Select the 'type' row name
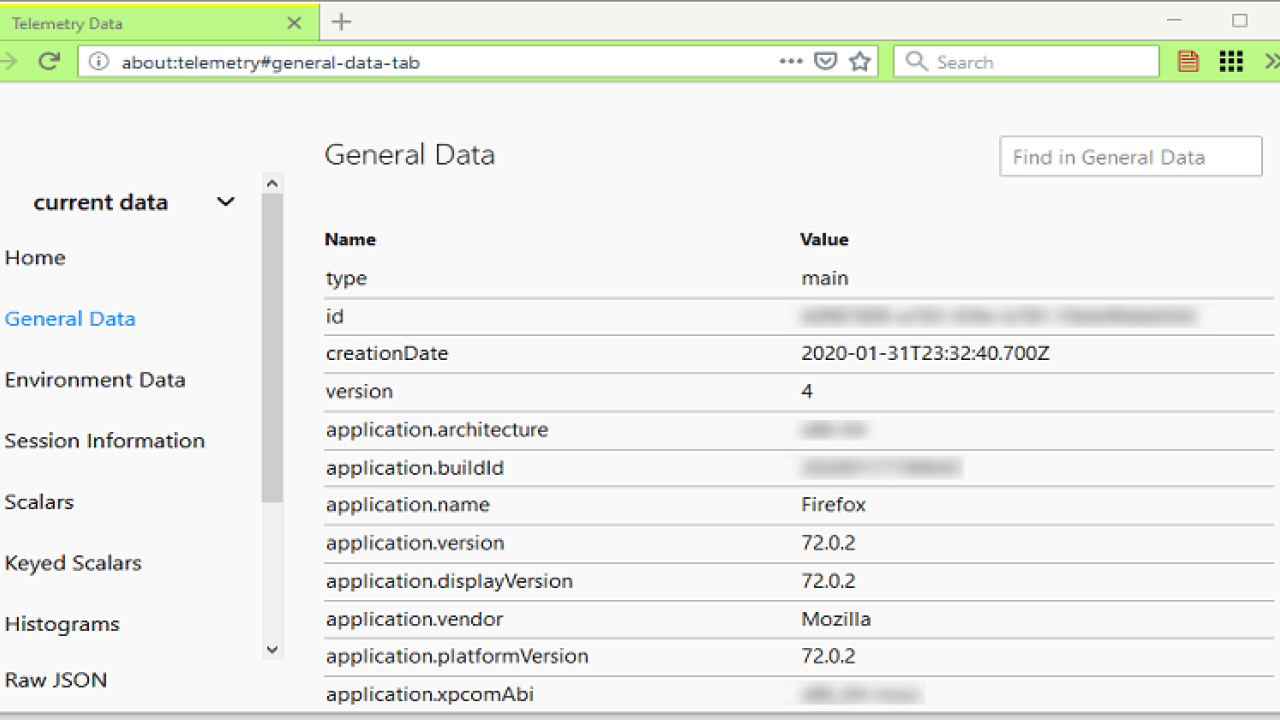The image size is (1280, 720). tap(346, 279)
